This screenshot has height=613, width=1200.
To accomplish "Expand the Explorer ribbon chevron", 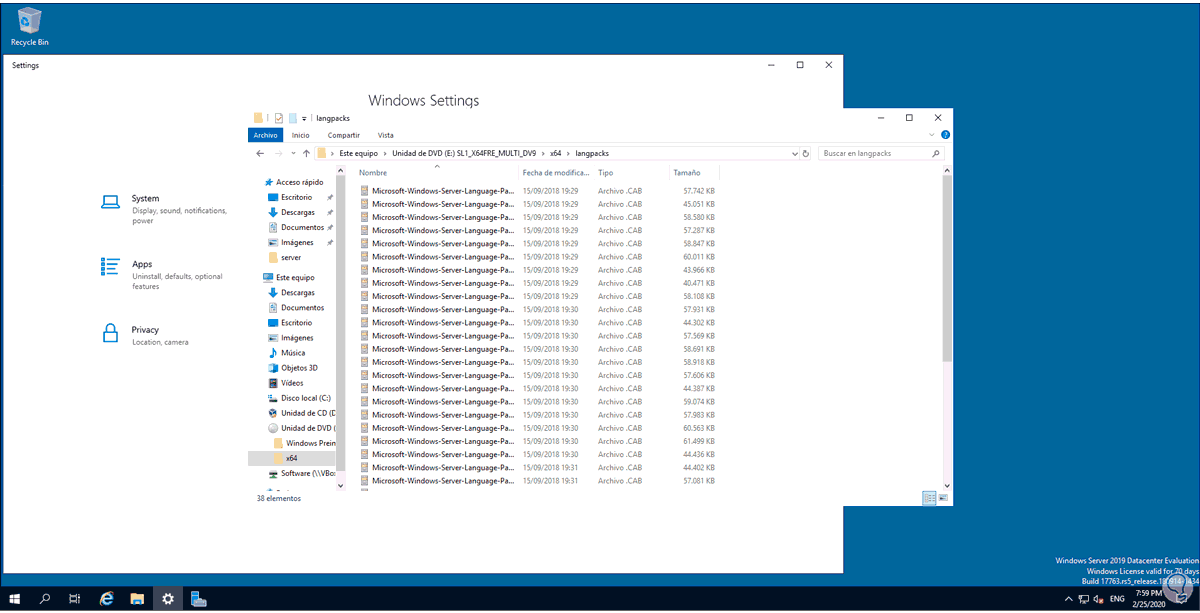I will [x=934, y=134].
